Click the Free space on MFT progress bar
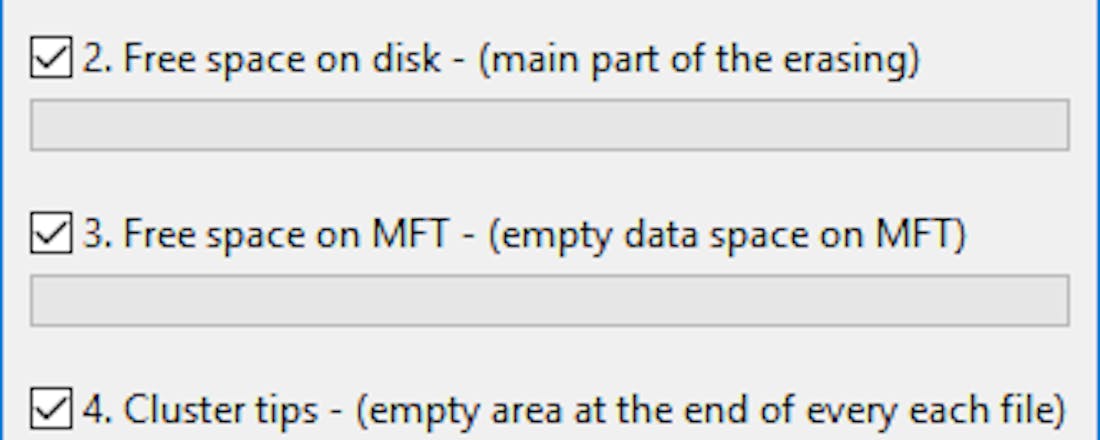The image size is (1100, 440). point(549,301)
